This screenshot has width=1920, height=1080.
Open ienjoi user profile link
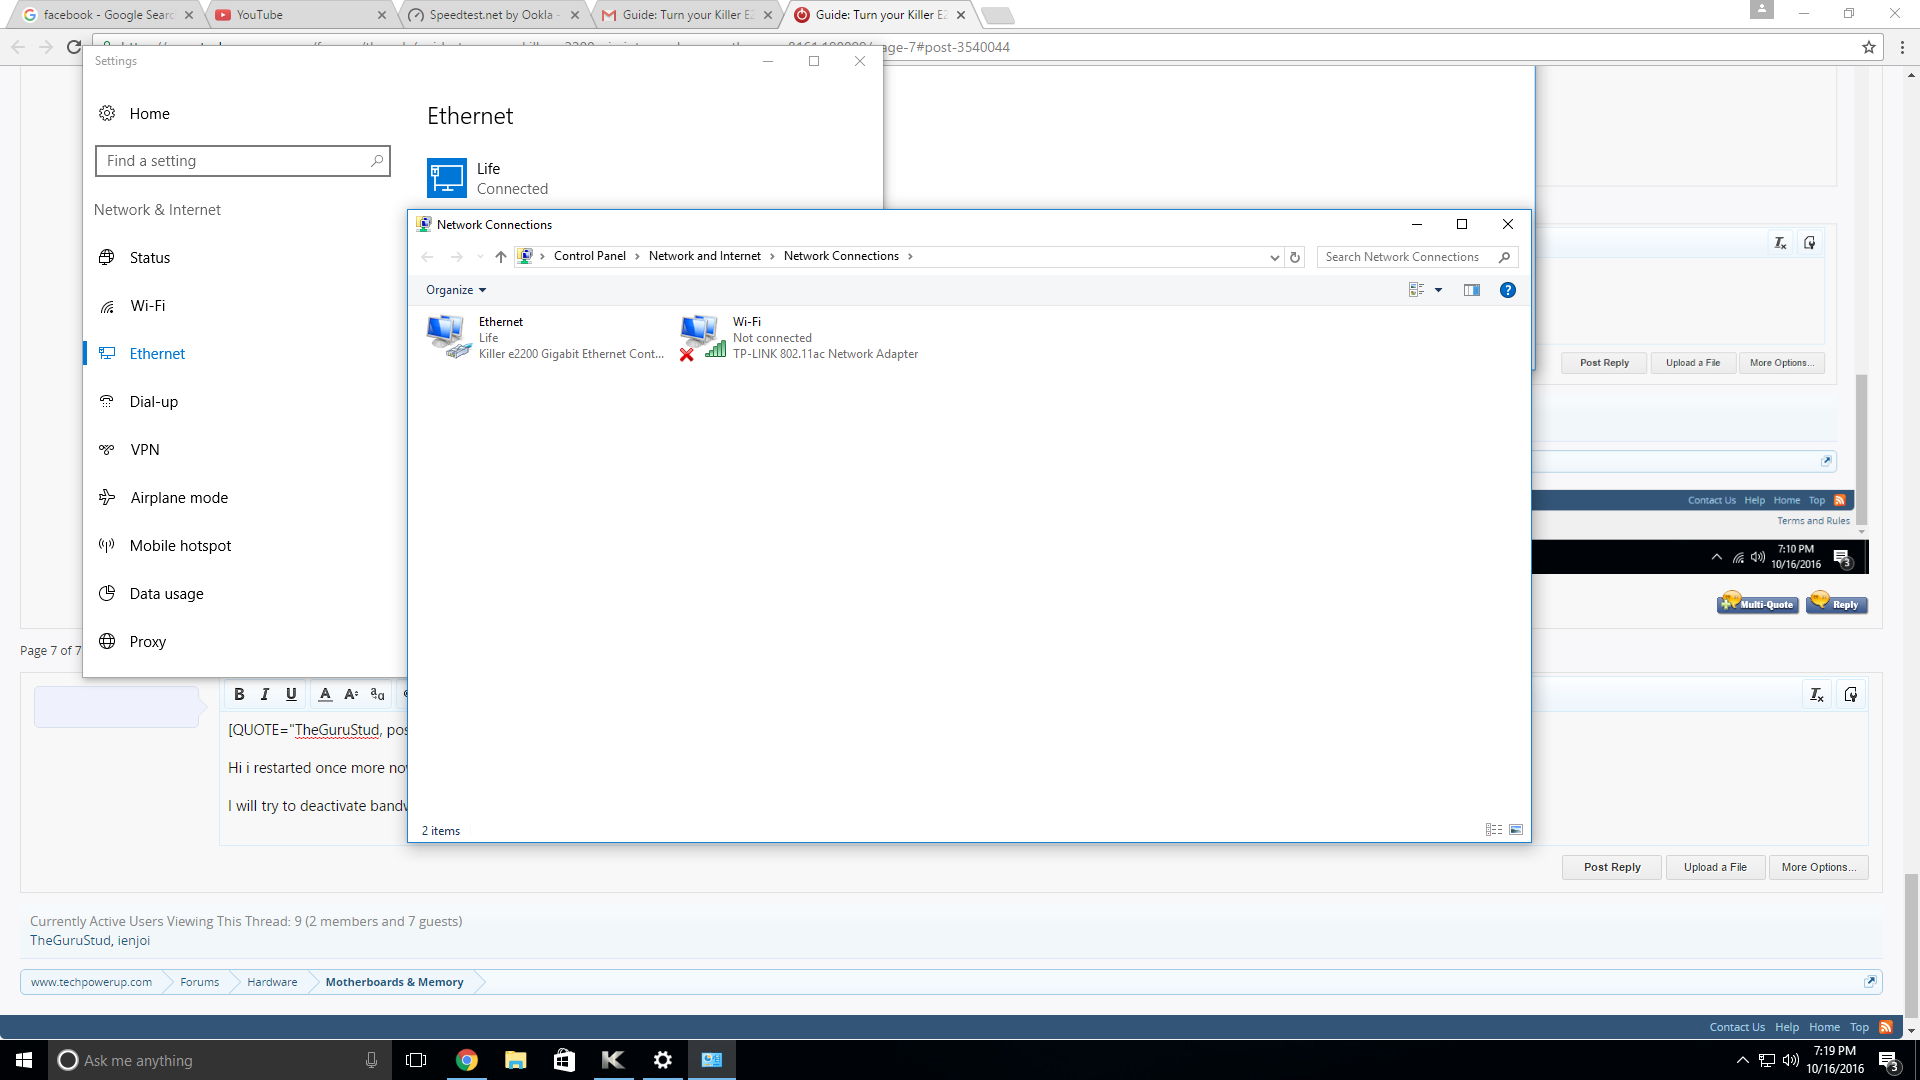pos(134,940)
